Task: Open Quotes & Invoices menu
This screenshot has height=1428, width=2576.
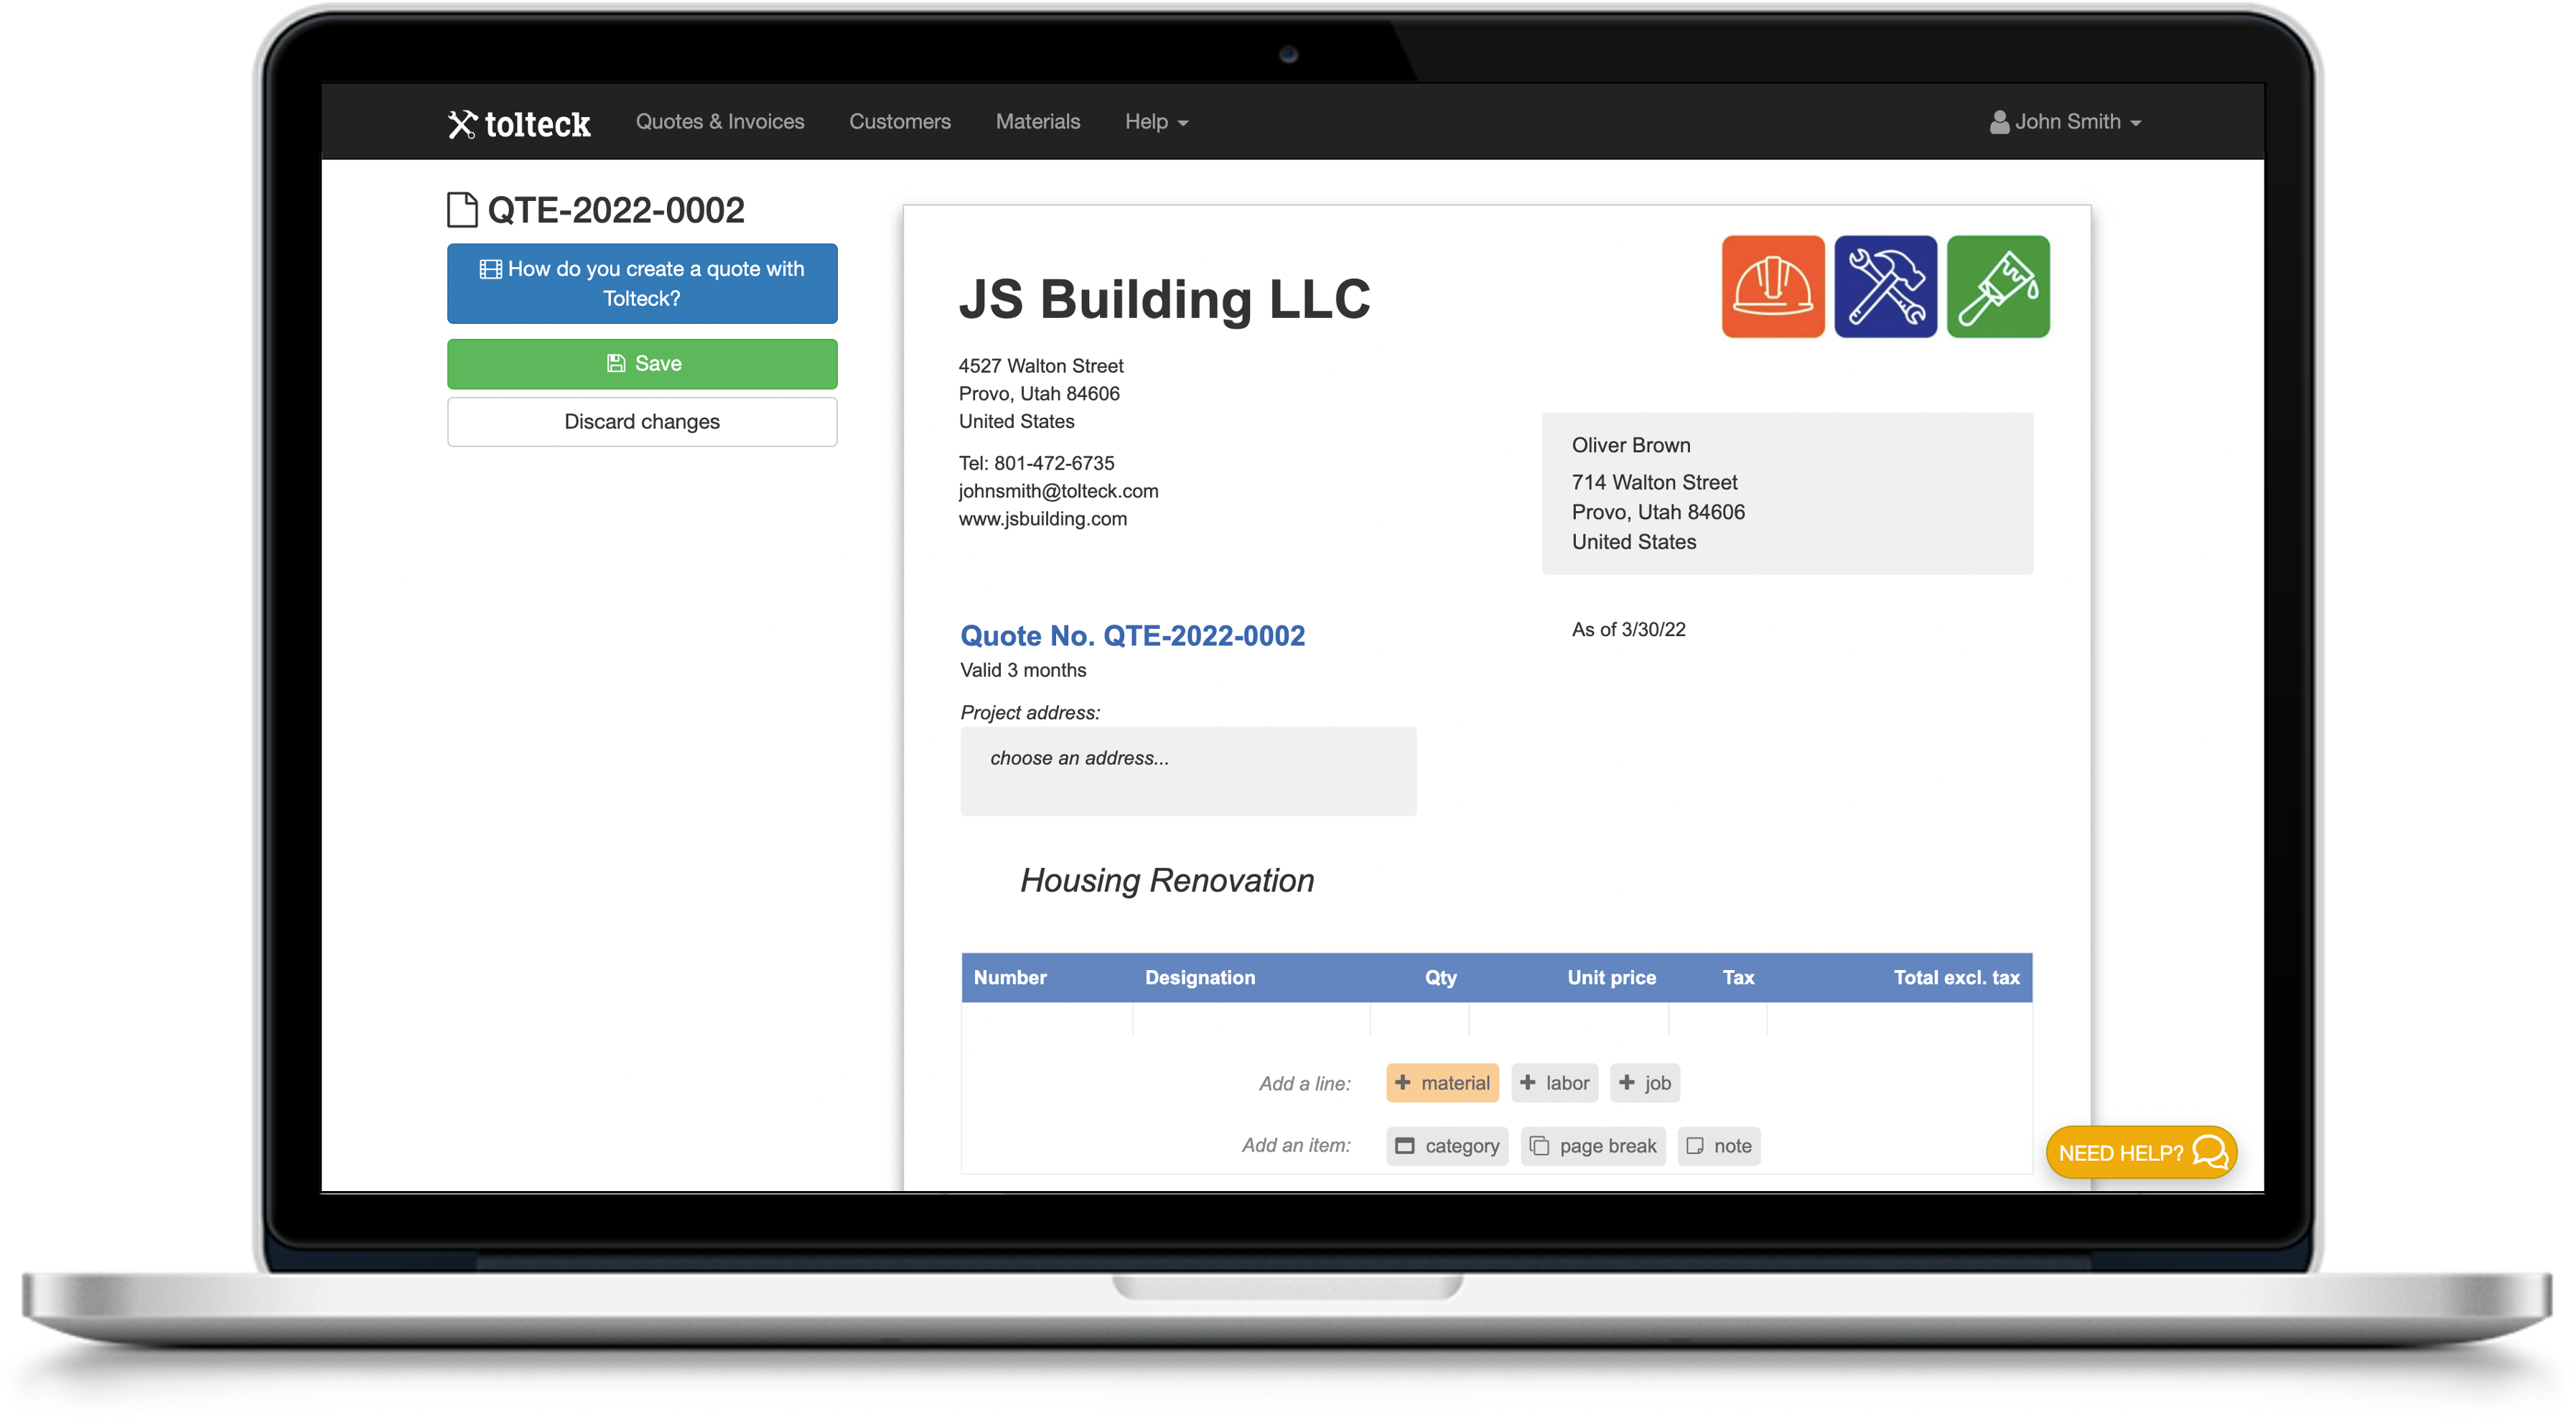Action: (720, 121)
